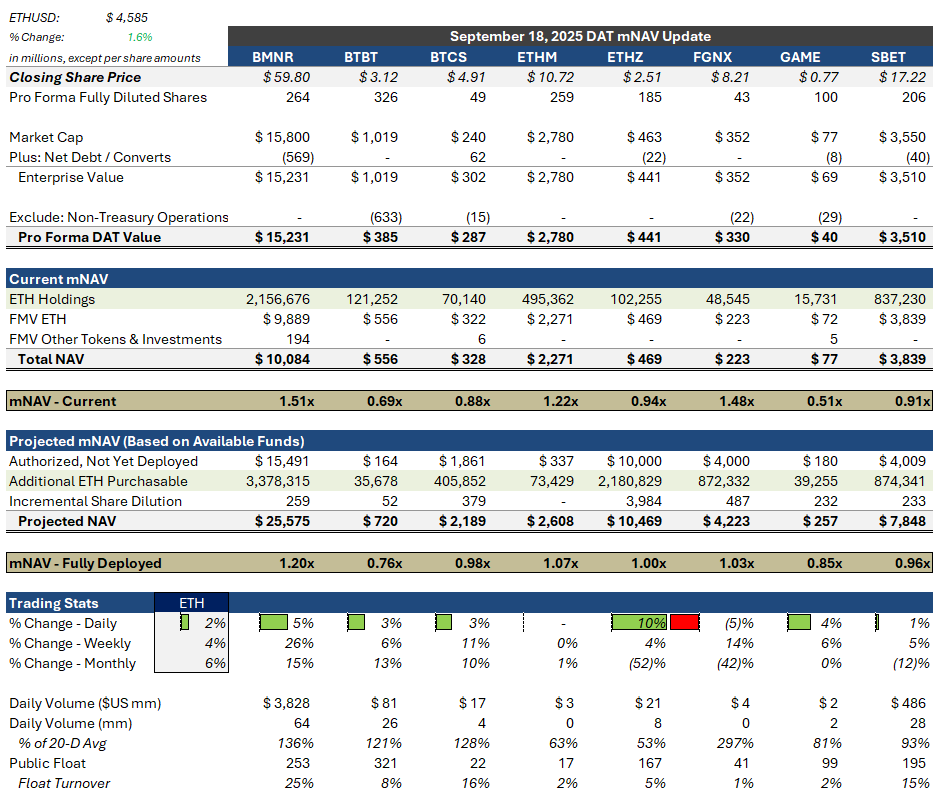Select BMNR public float 253
The width and height of the screenshot is (943, 797).
[x=298, y=763]
